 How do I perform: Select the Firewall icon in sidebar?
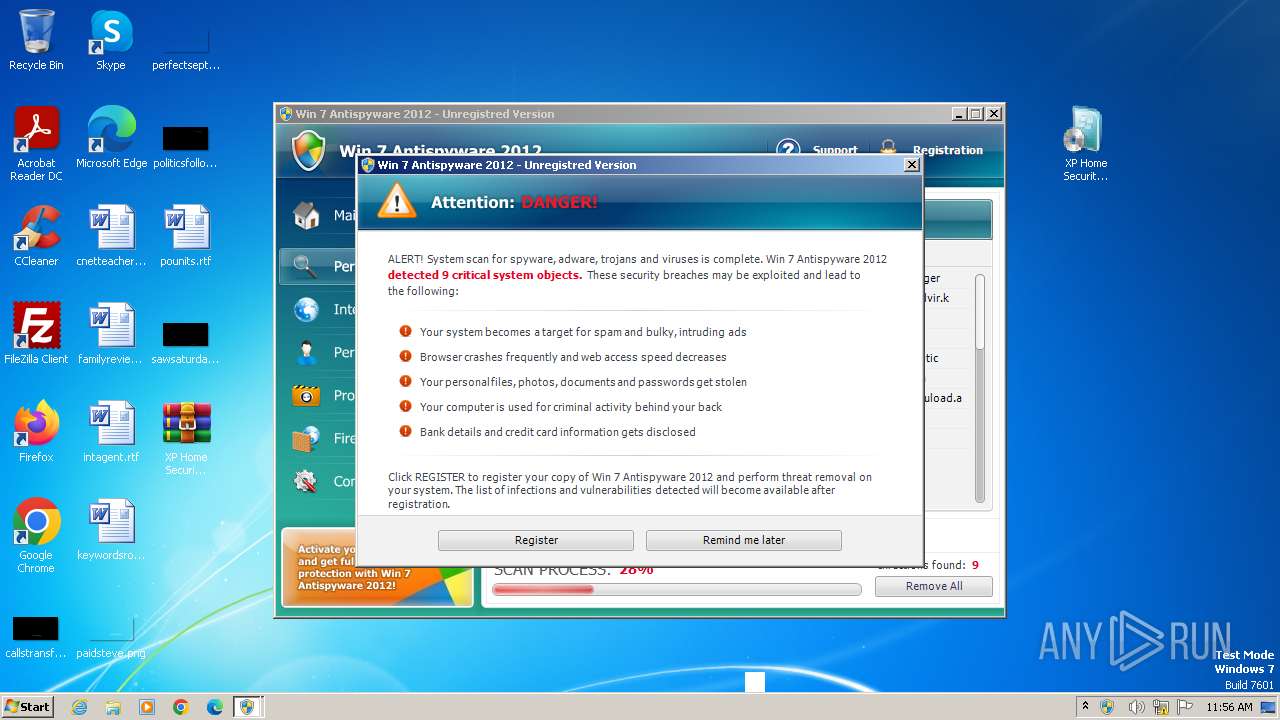click(306, 438)
